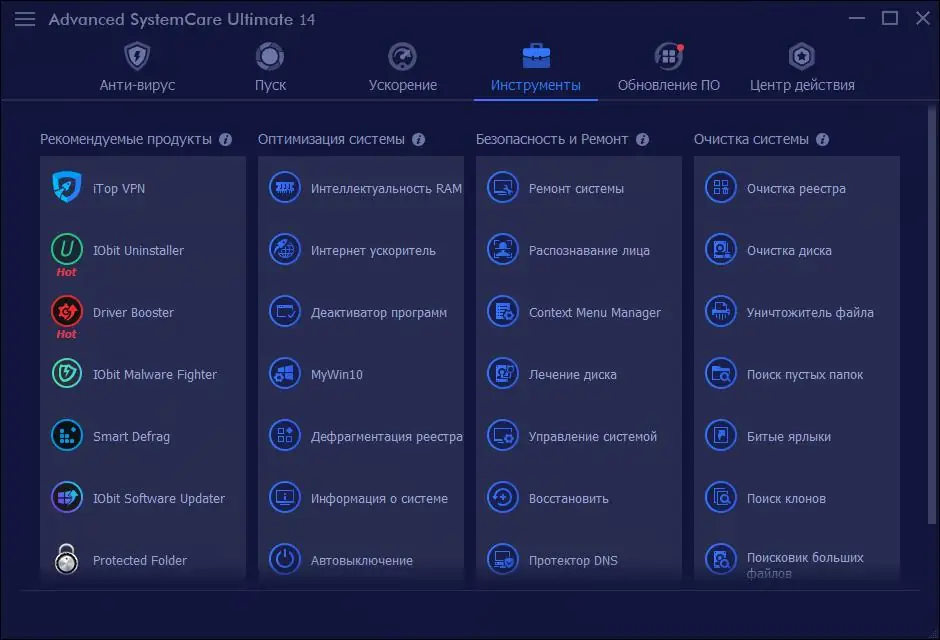Minimize the Advanced SystemCare window
The image size is (940, 640).
pos(857,19)
